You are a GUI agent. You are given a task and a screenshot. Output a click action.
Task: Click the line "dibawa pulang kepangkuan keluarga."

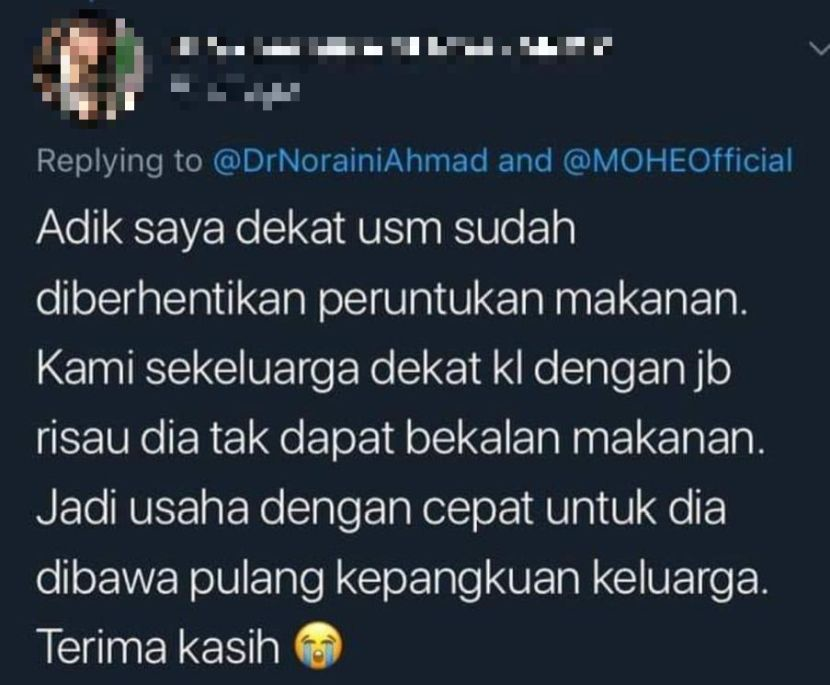402,580
